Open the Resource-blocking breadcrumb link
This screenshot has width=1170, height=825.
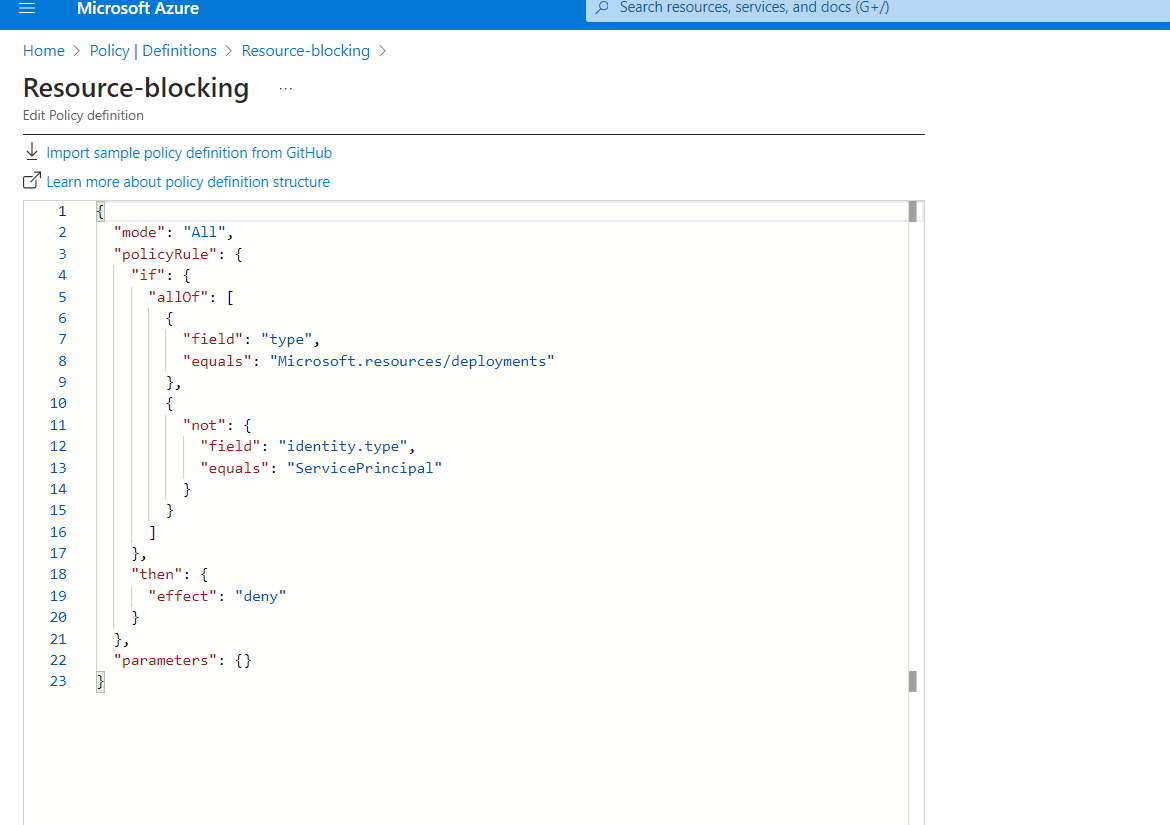(306, 51)
